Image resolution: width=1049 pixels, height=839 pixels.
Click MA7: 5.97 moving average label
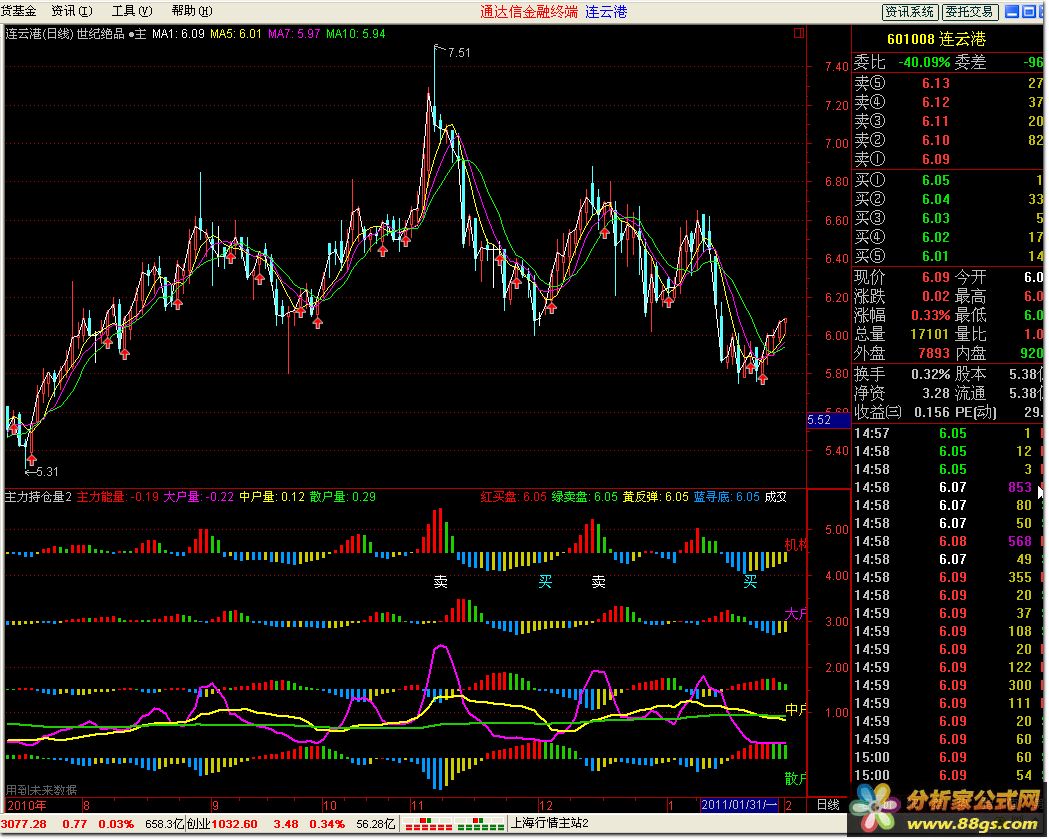(x=294, y=33)
